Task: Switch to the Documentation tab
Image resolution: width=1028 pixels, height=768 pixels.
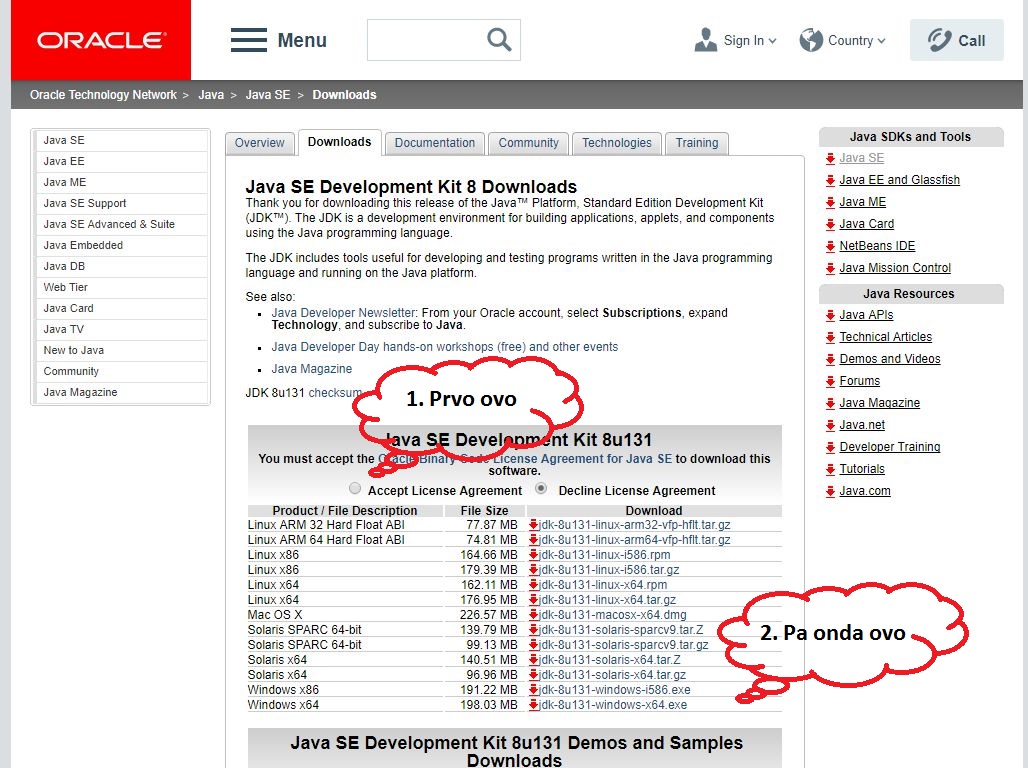Action: pyautogui.click(x=434, y=143)
